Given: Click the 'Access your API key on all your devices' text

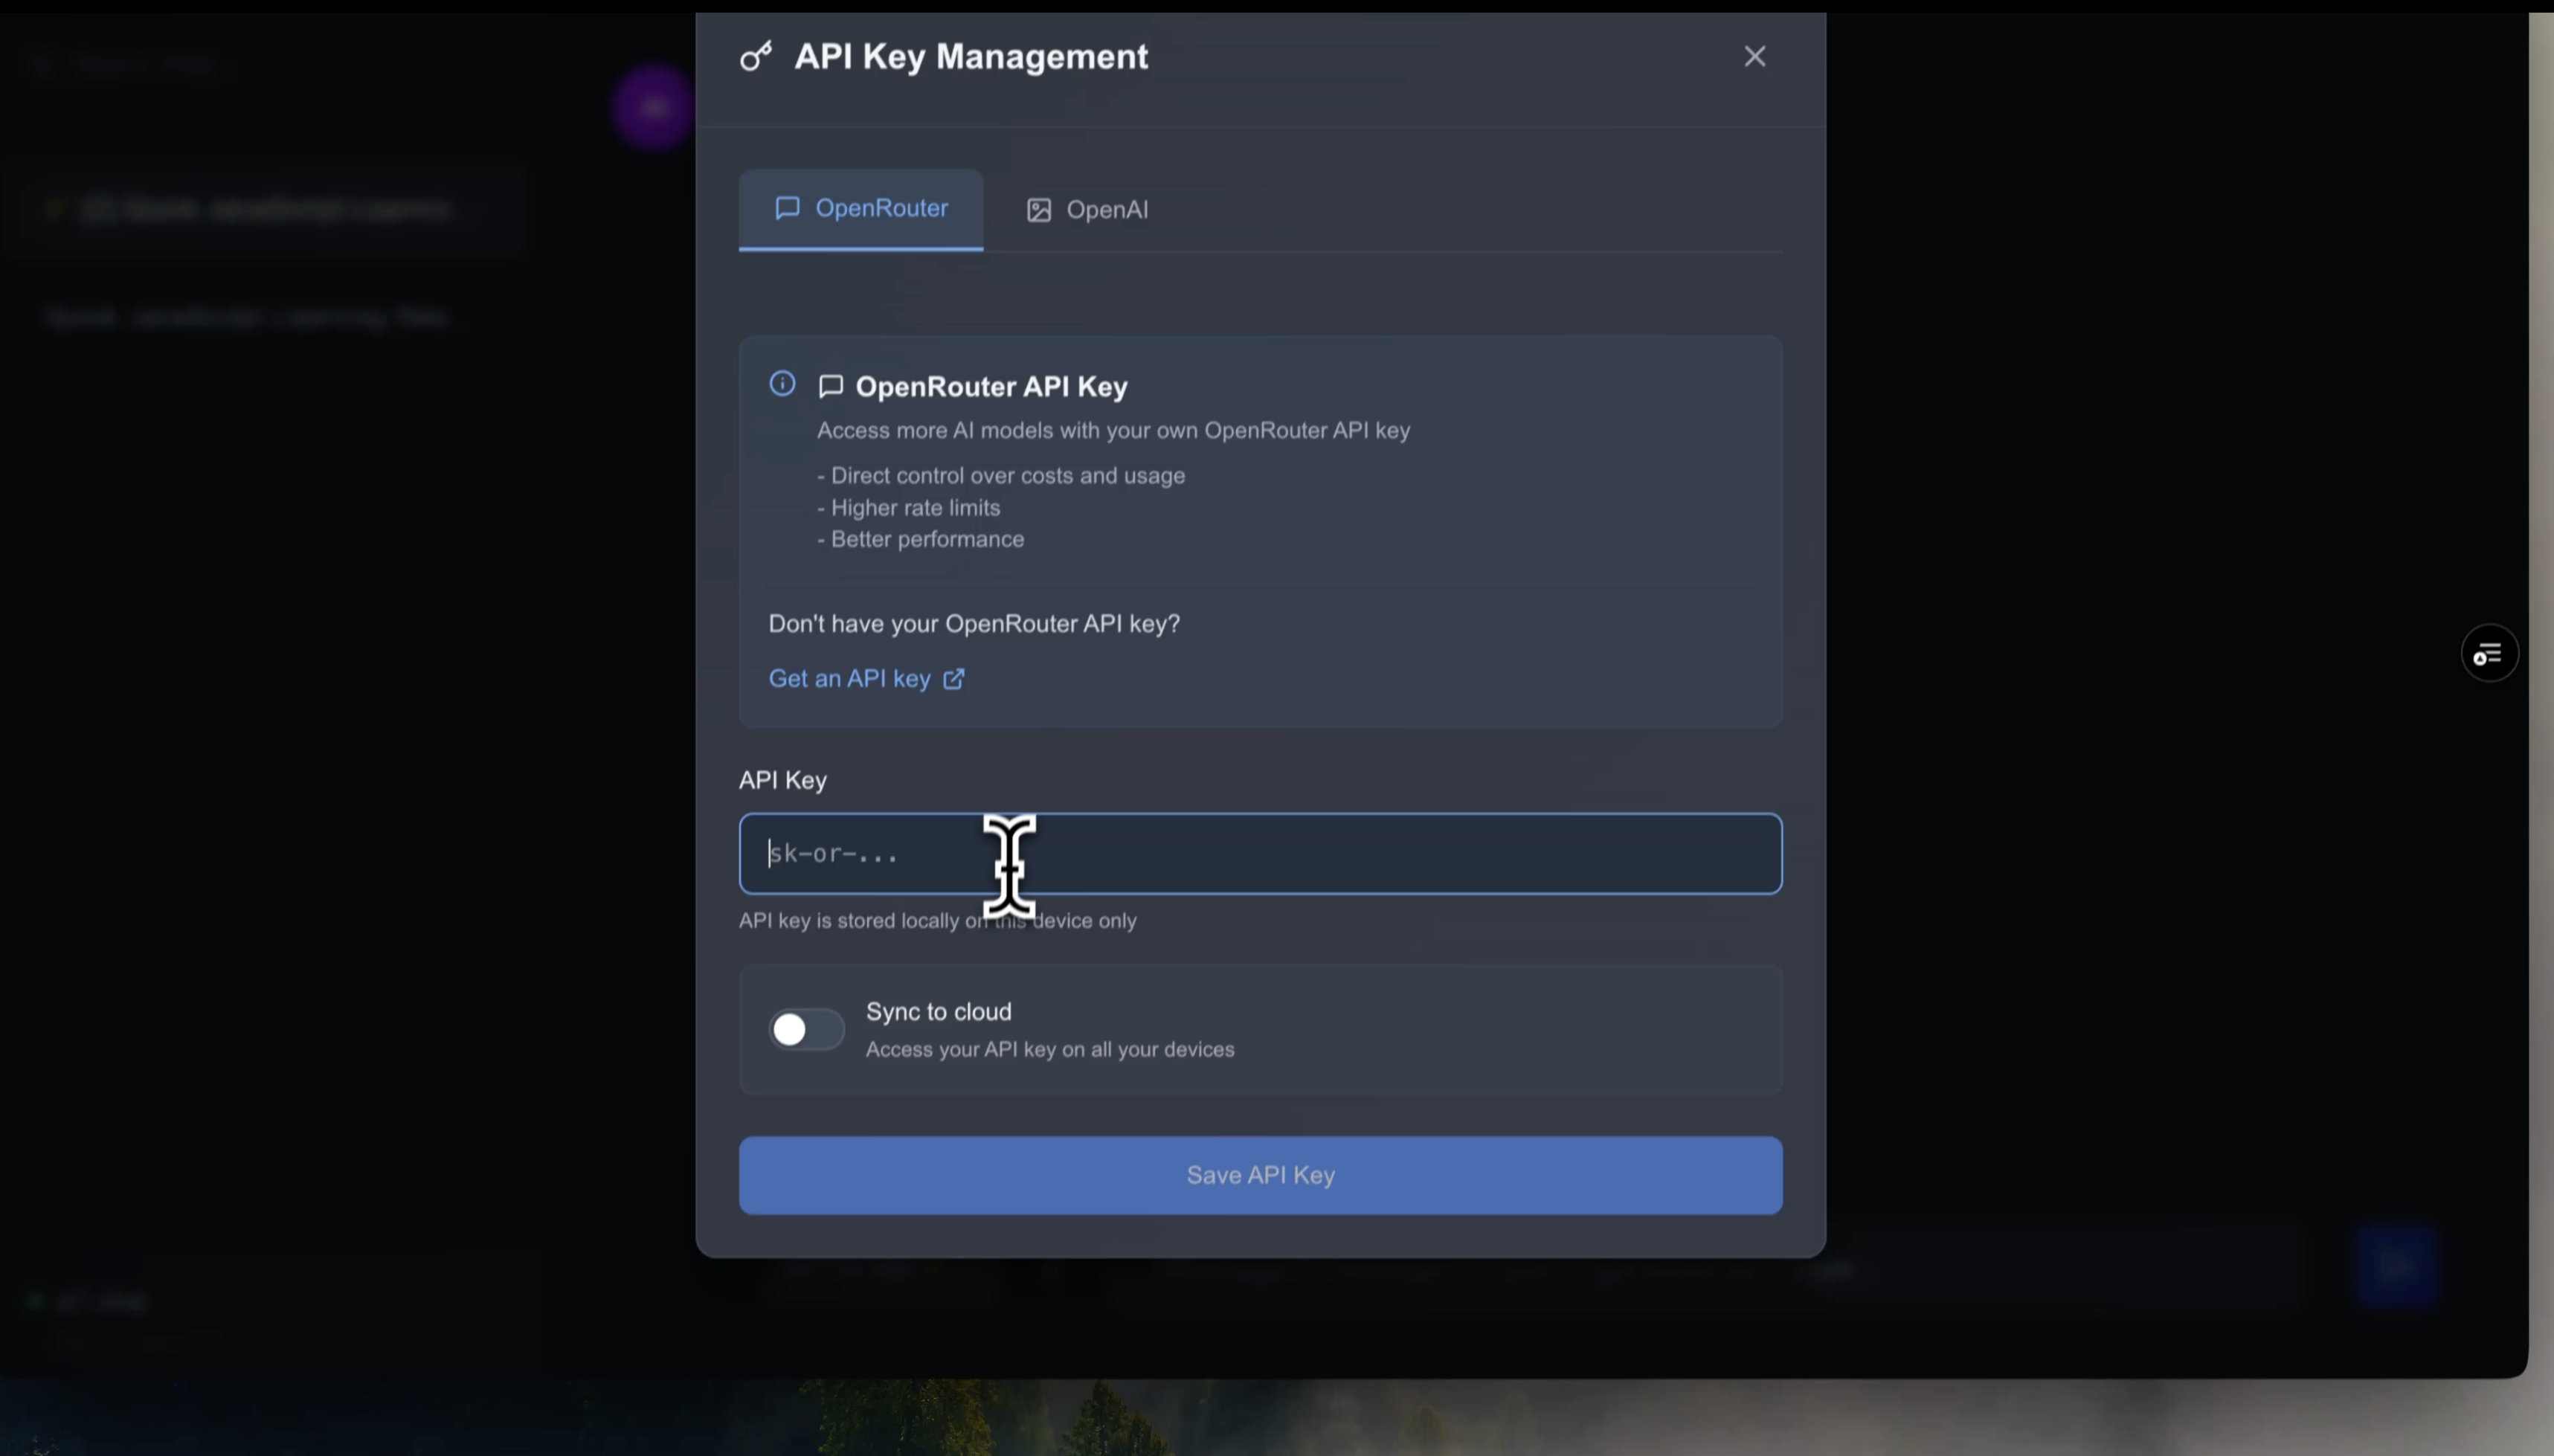Looking at the screenshot, I should point(1050,1050).
